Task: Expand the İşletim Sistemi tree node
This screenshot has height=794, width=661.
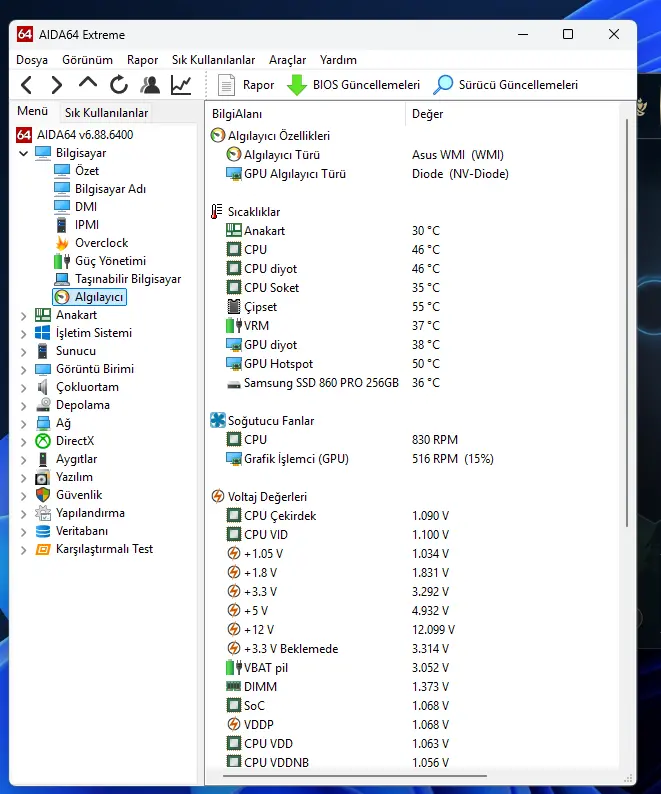Action: (x=23, y=334)
